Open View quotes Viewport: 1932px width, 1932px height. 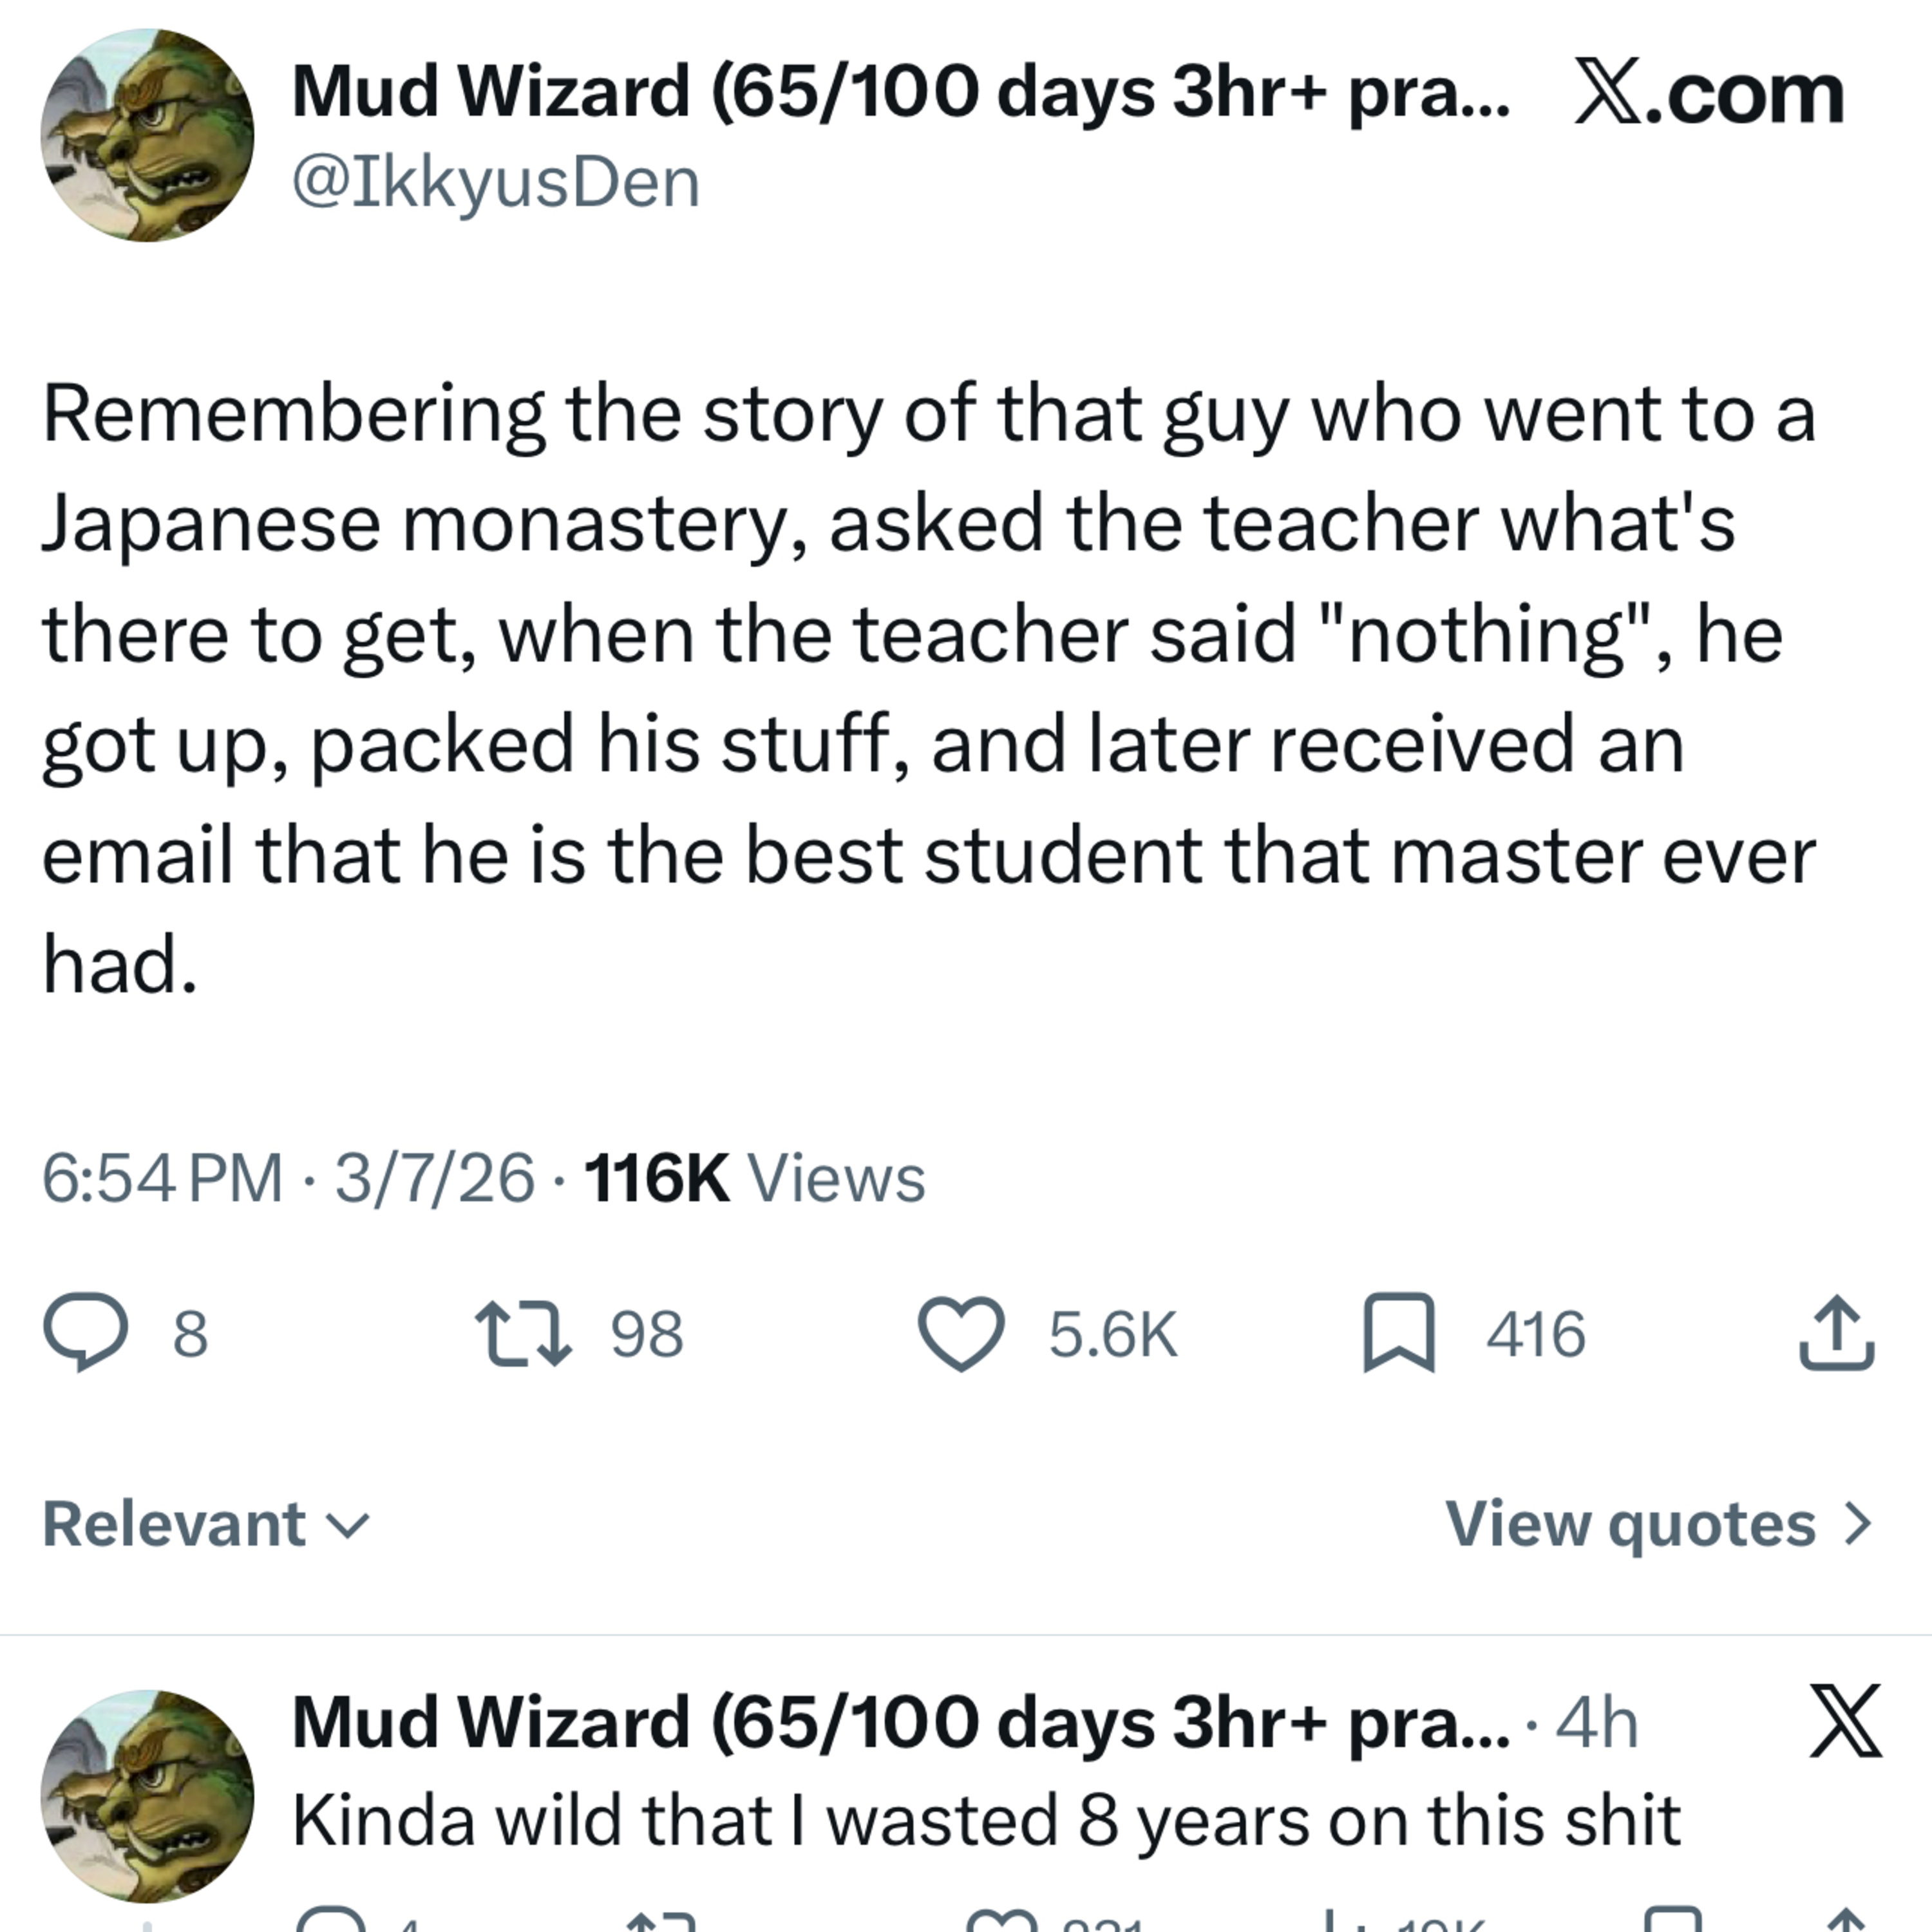1630,1524
